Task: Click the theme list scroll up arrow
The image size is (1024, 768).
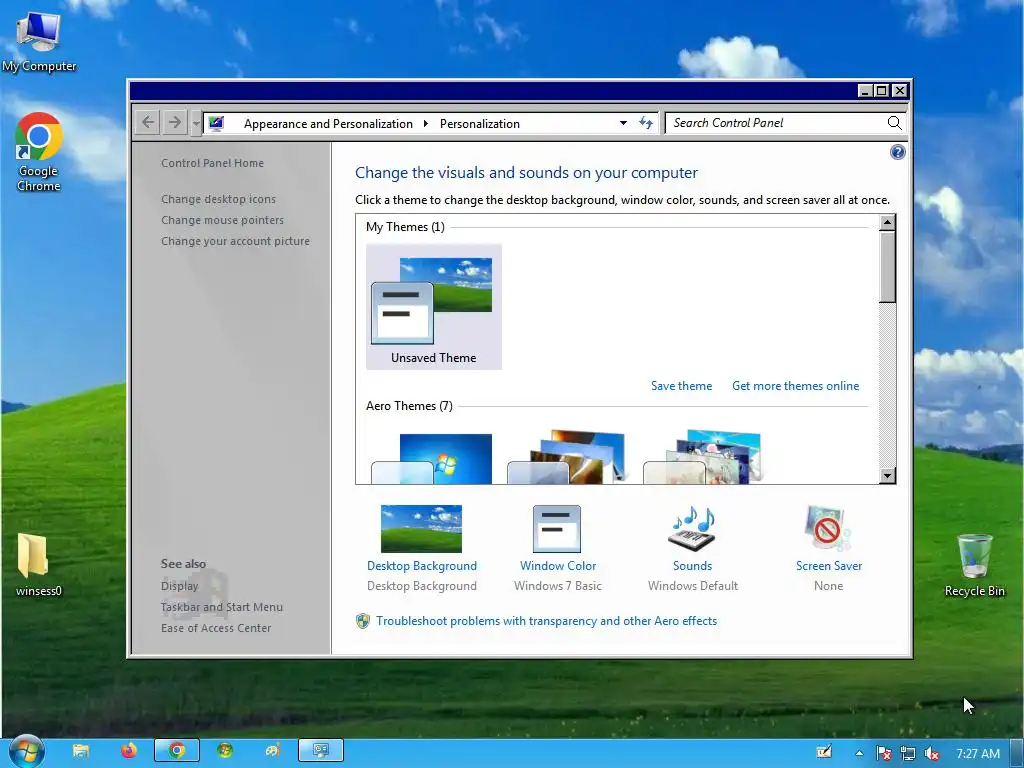Action: click(x=887, y=223)
